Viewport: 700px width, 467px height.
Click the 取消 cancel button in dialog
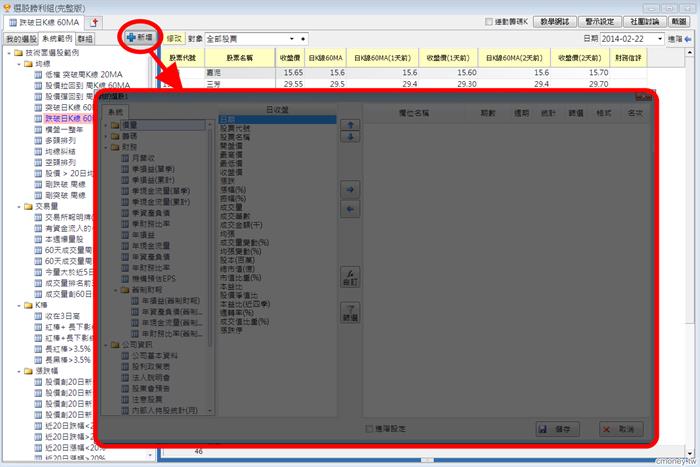pos(621,429)
